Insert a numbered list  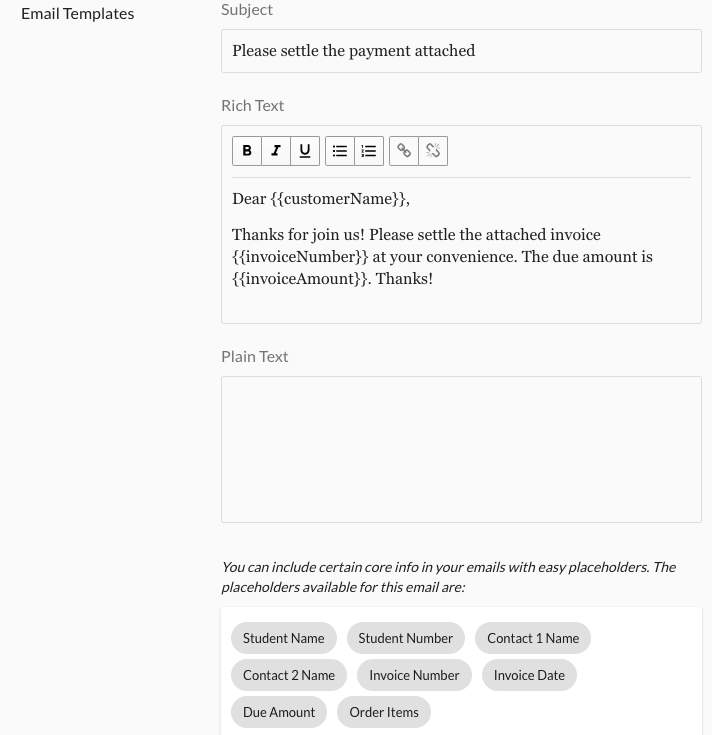369,151
